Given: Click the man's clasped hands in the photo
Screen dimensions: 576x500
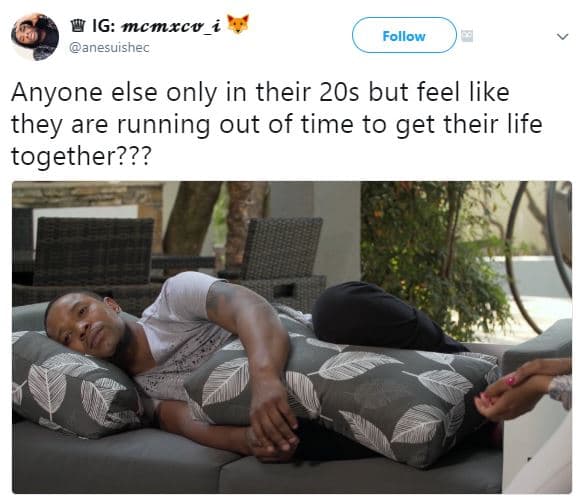Looking at the screenshot, I should (274, 434).
